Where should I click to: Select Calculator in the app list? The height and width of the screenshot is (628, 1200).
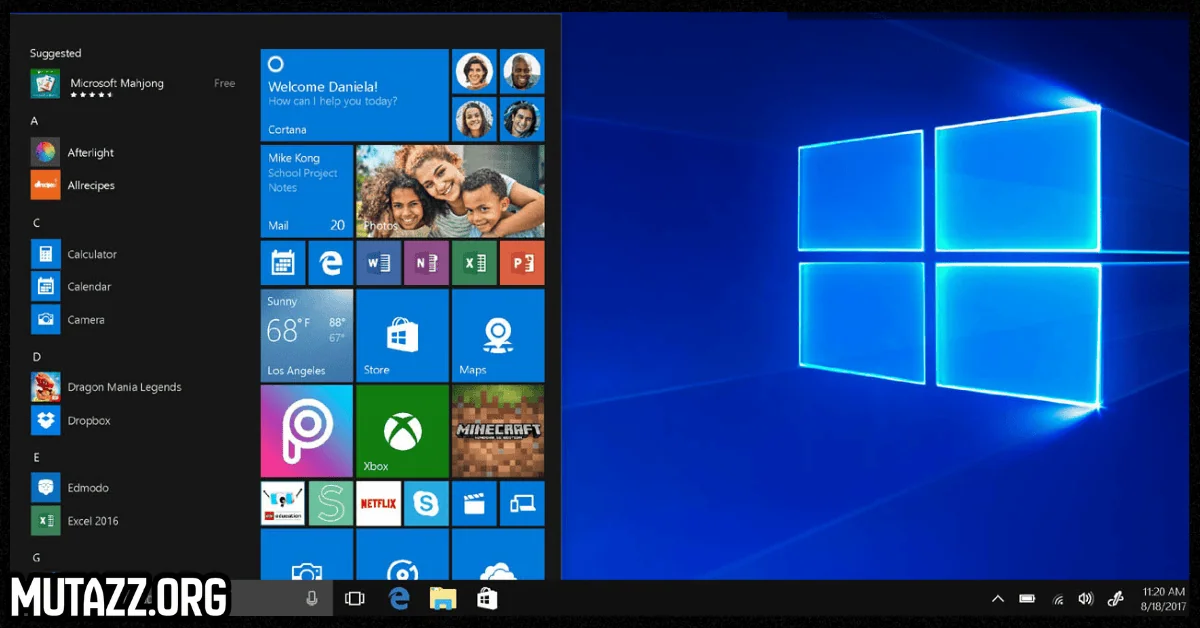point(90,254)
